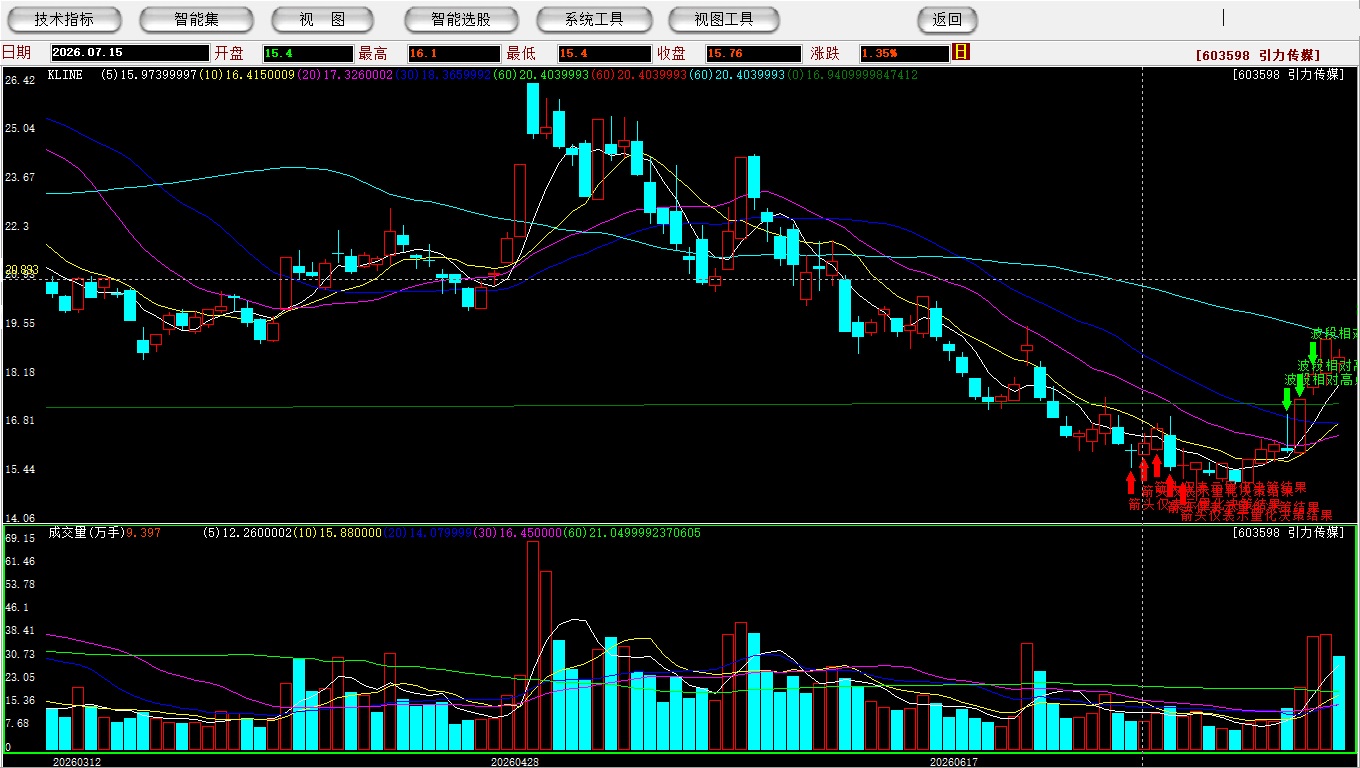
Task: Click the 返回 button
Action: [x=947, y=19]
